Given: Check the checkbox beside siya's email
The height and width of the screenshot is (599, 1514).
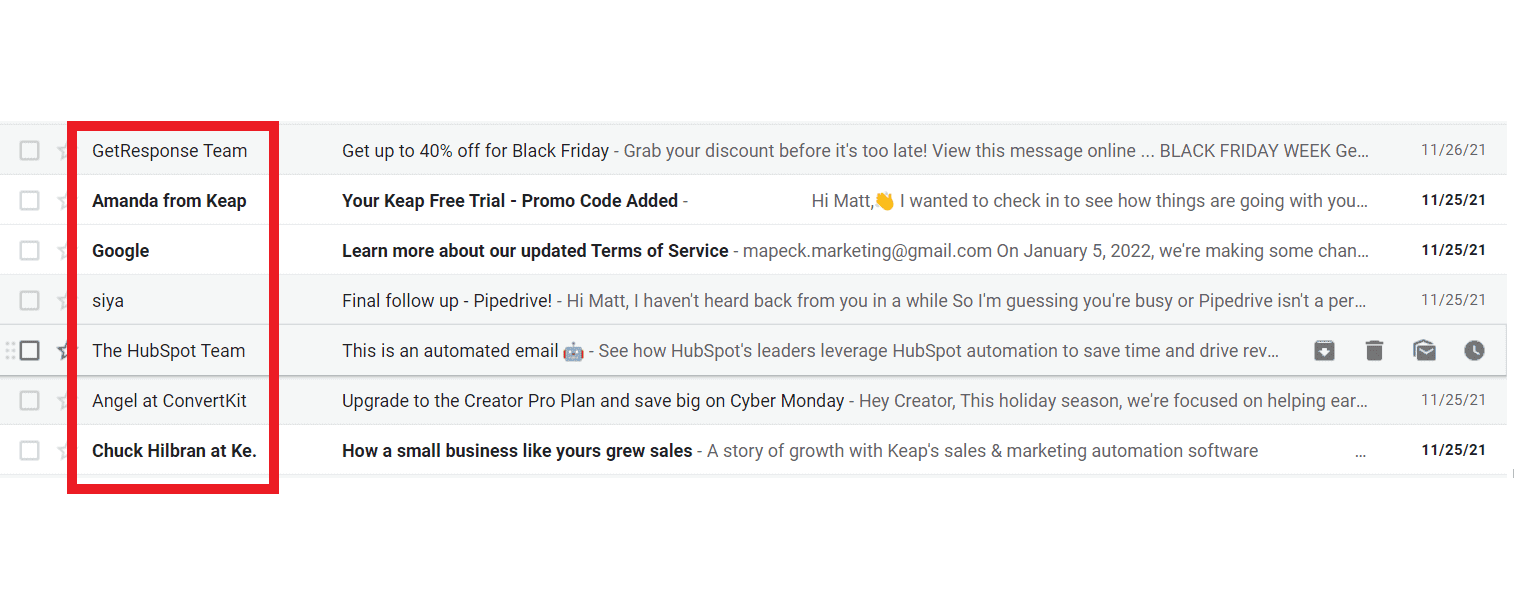Looking at the screenshot, I should tap(29, 300).
